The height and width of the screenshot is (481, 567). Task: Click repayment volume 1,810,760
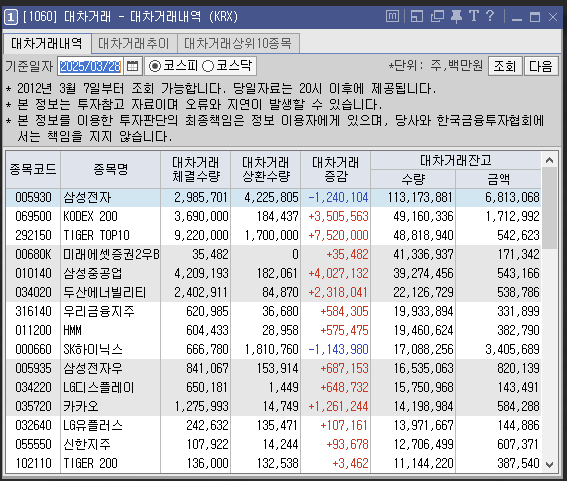(272, 349)
